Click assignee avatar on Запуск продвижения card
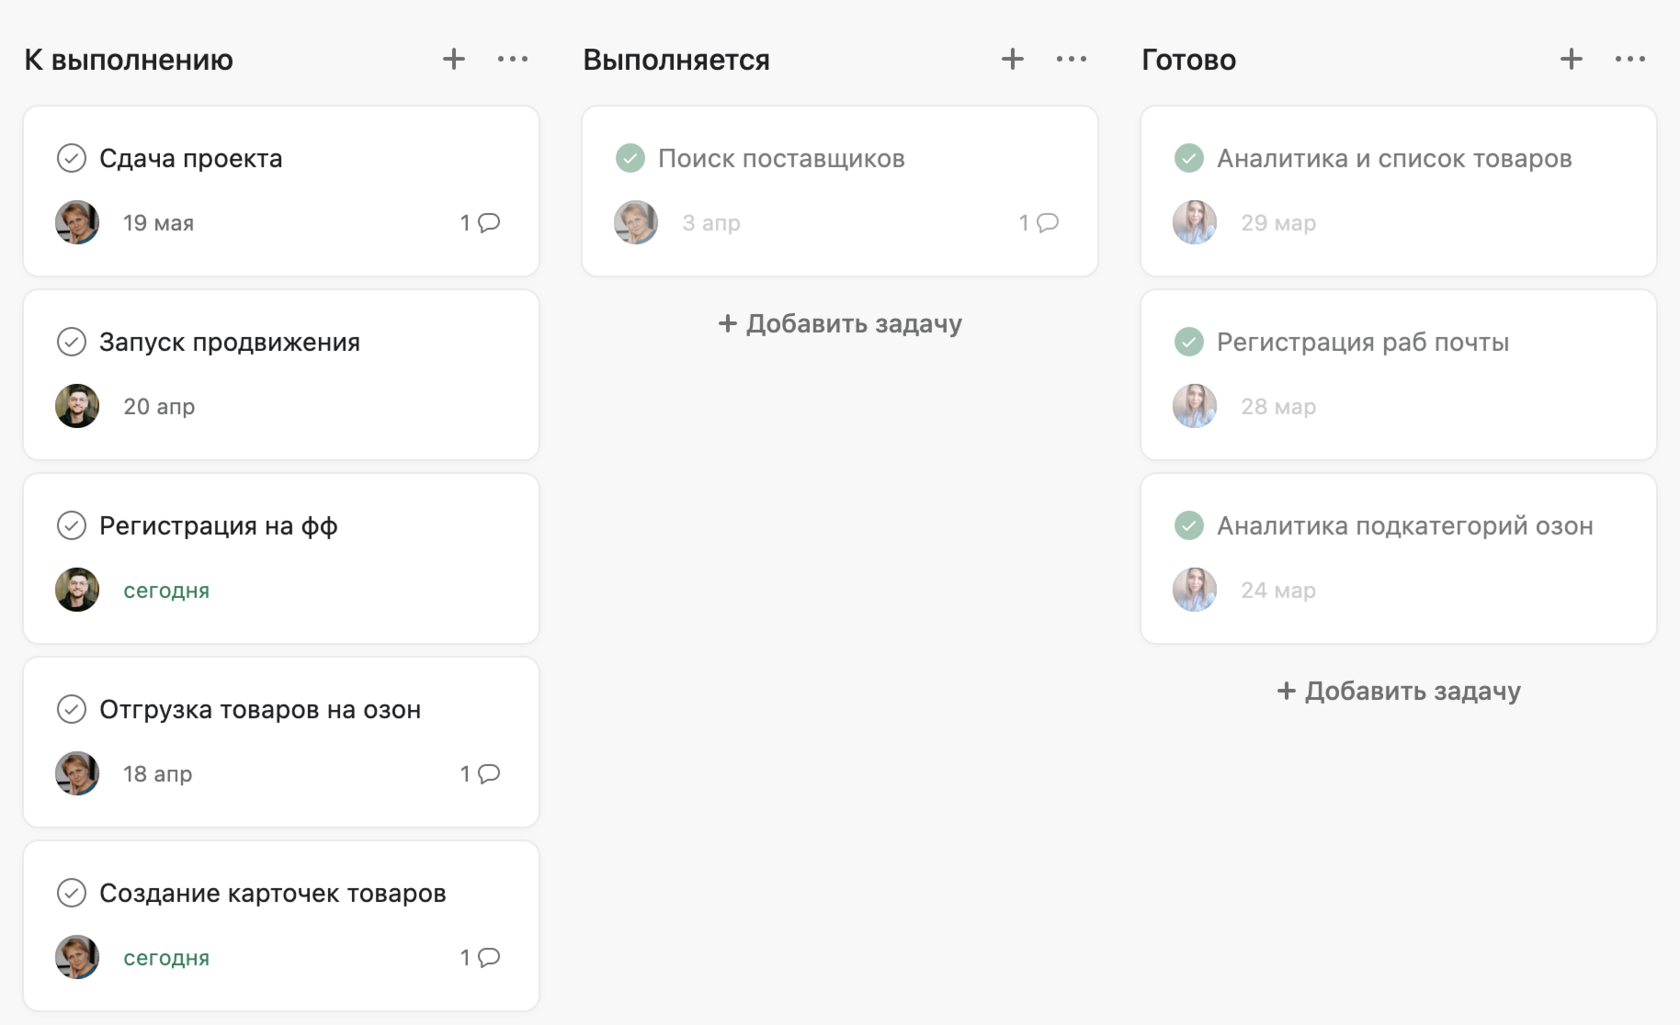Image resolution: width=1680 pixels, height=1025 pixels. point(77,406)
